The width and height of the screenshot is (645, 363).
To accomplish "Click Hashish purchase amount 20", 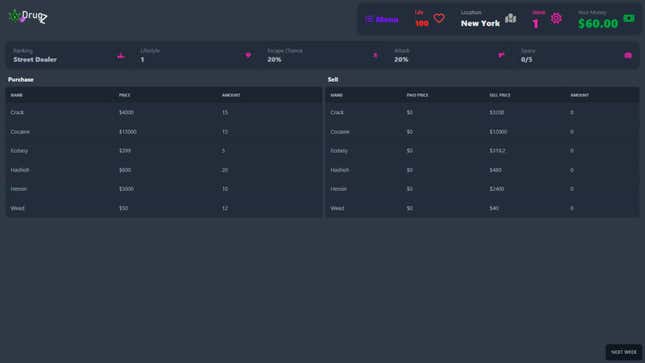I will [x=225, y=170].
